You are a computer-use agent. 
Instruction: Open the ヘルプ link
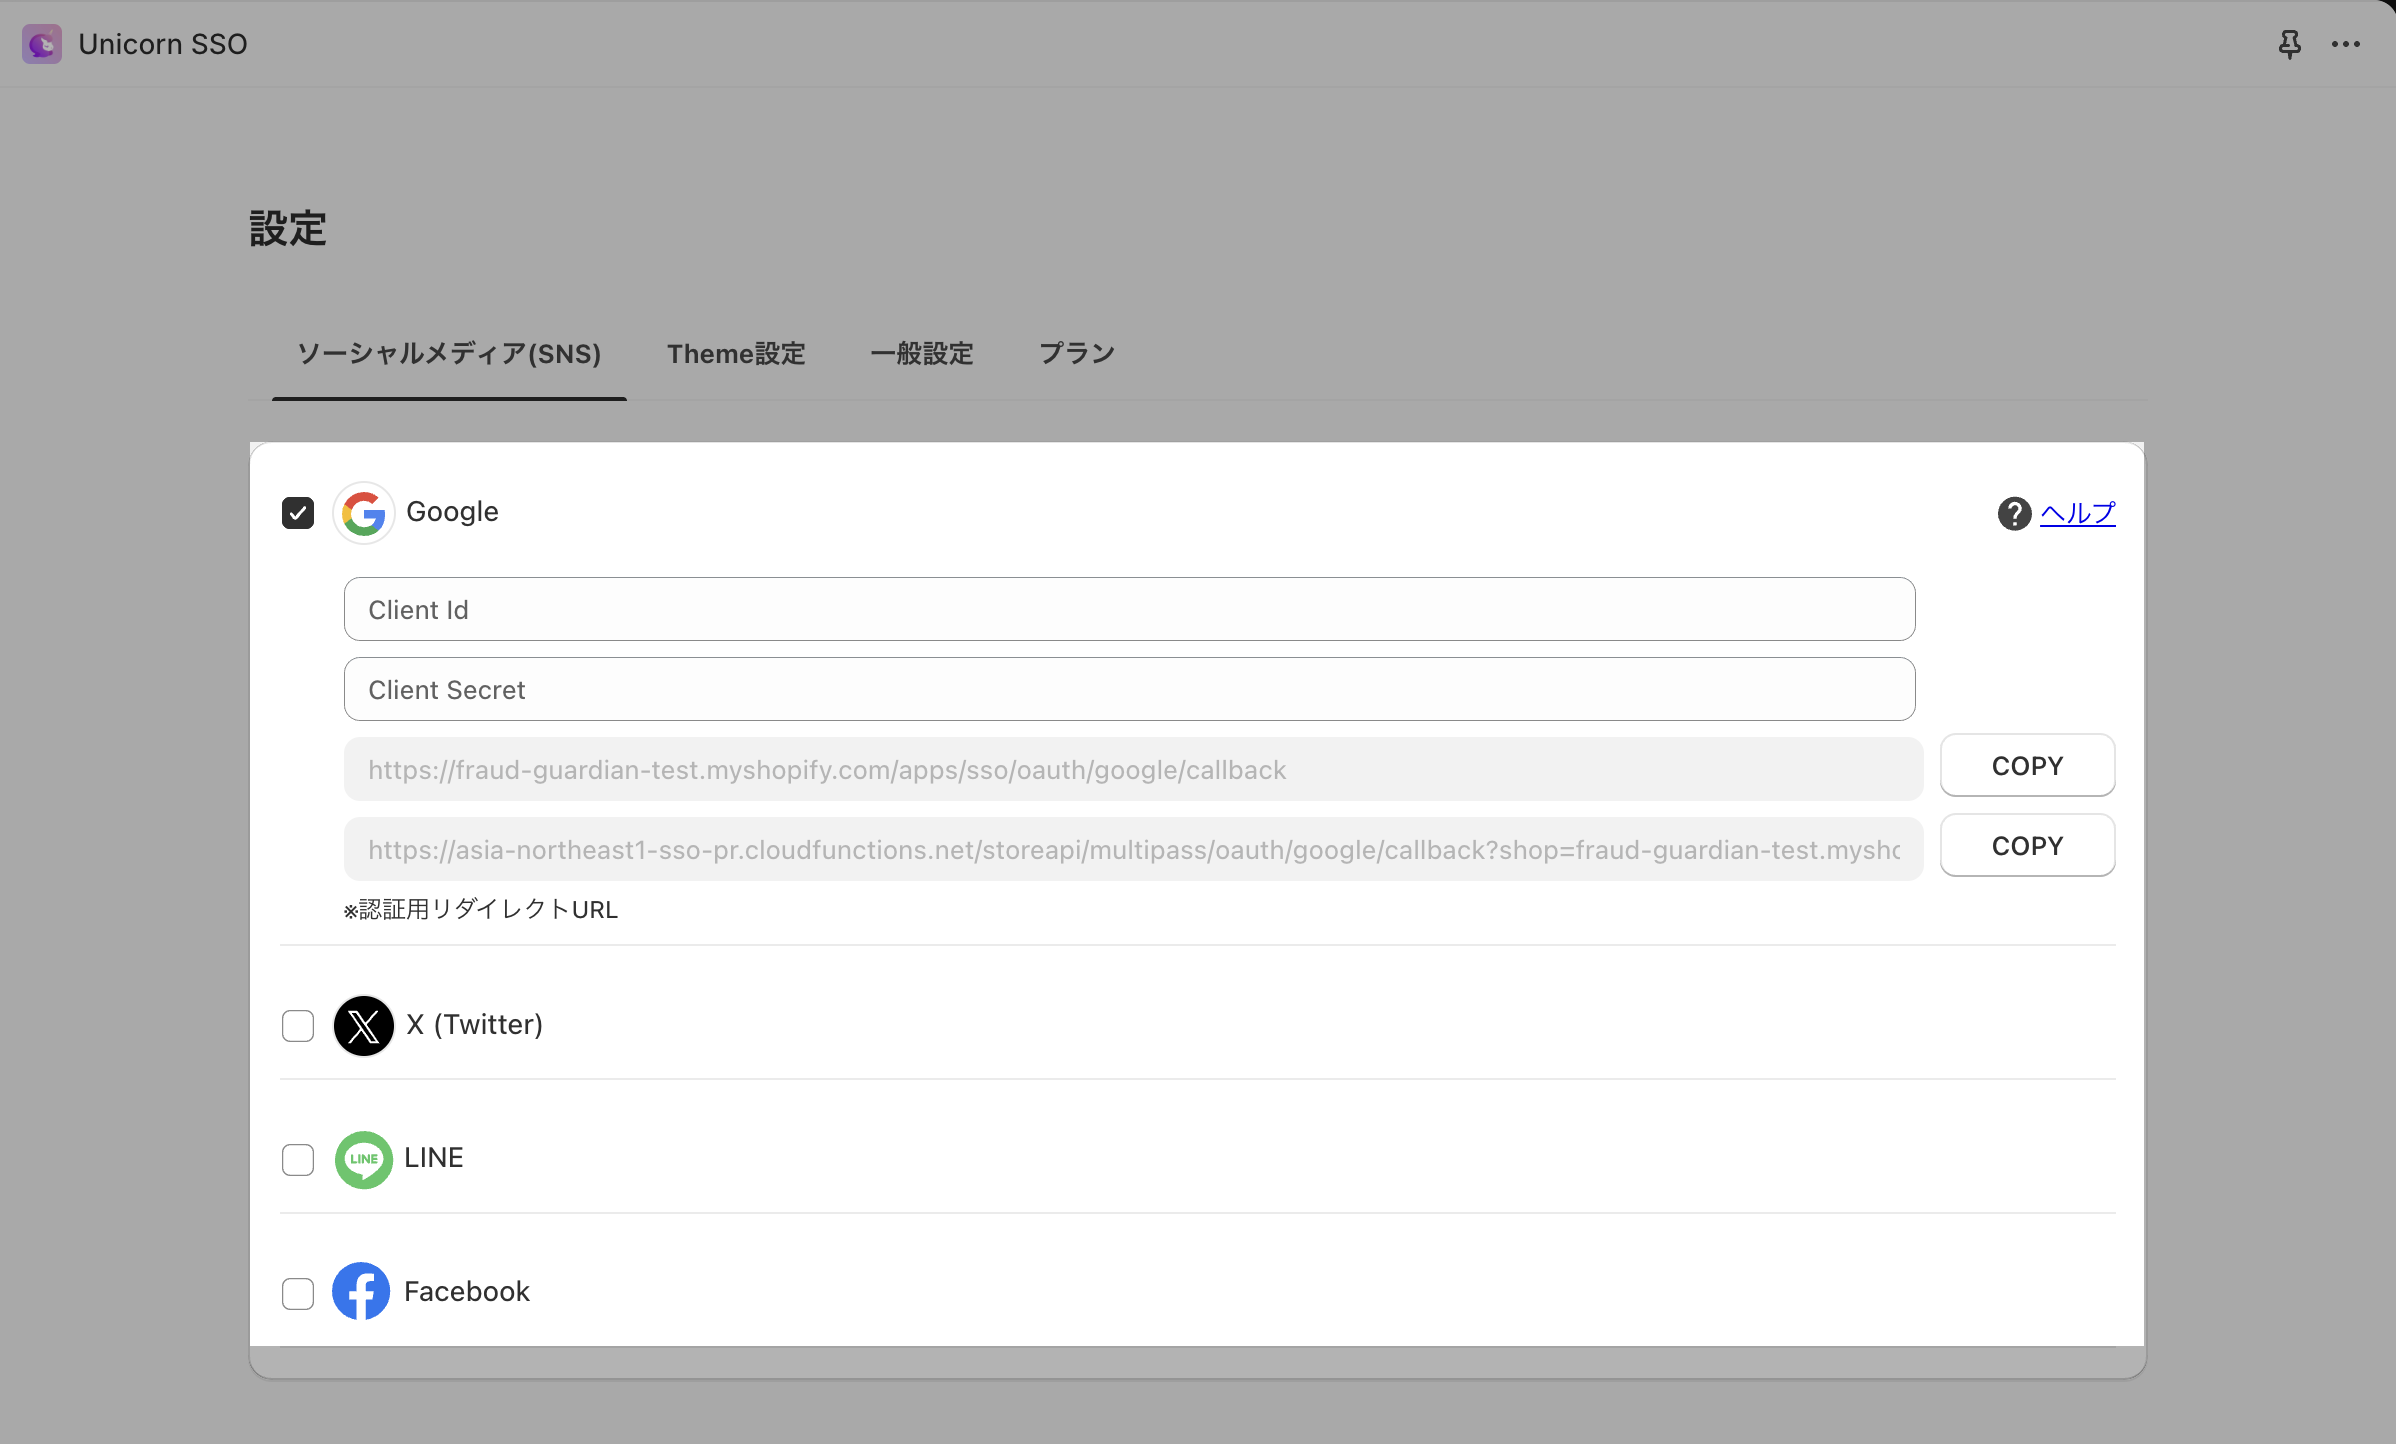tap(2077, 513)
